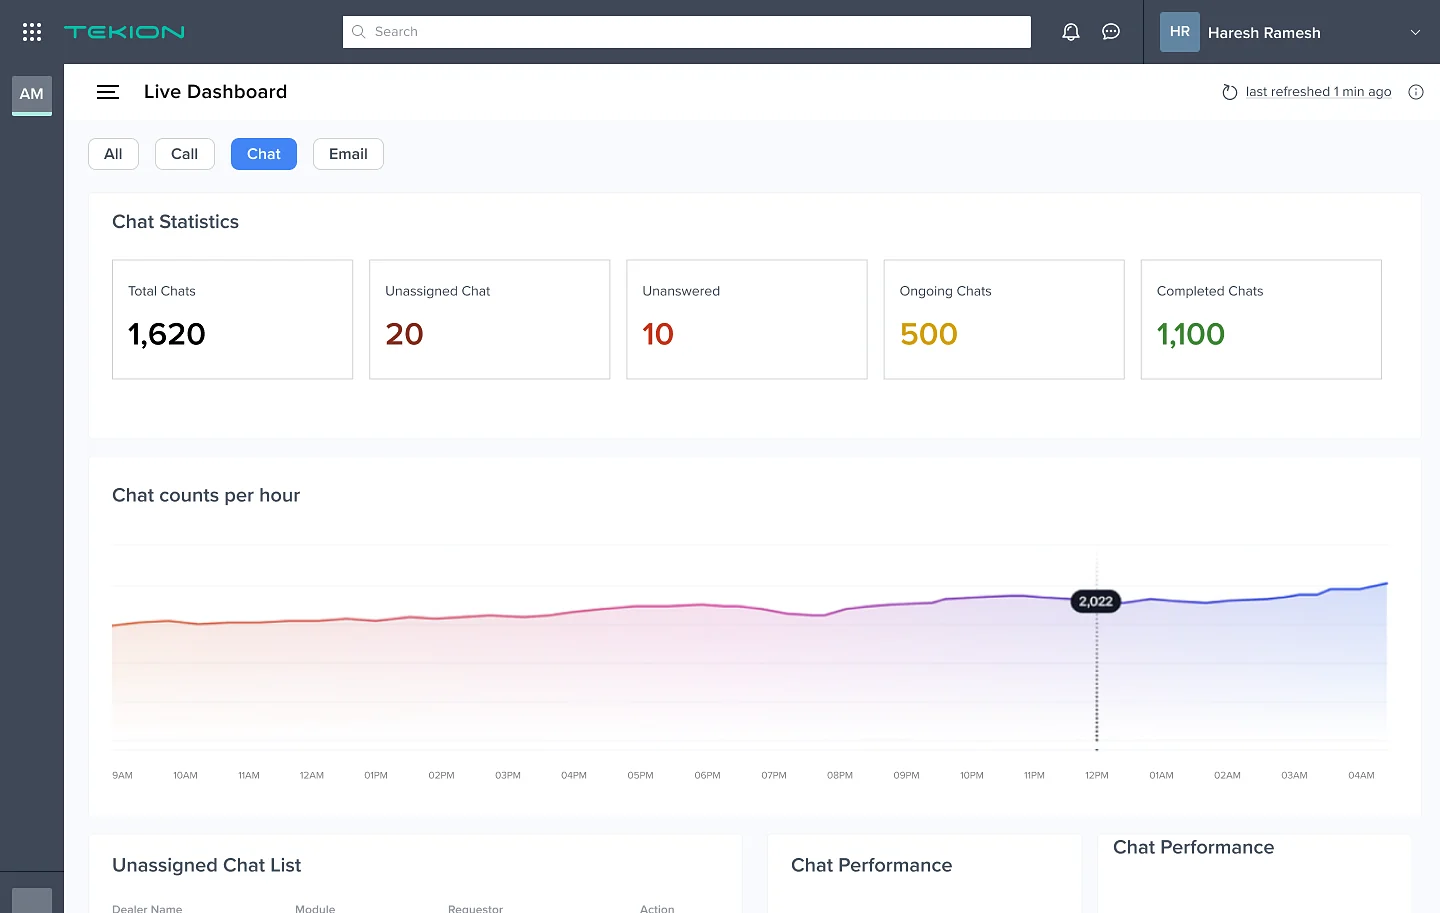Open the info icon next to refresh
The image size is (1440, 913).
[x=1416, y=92]
